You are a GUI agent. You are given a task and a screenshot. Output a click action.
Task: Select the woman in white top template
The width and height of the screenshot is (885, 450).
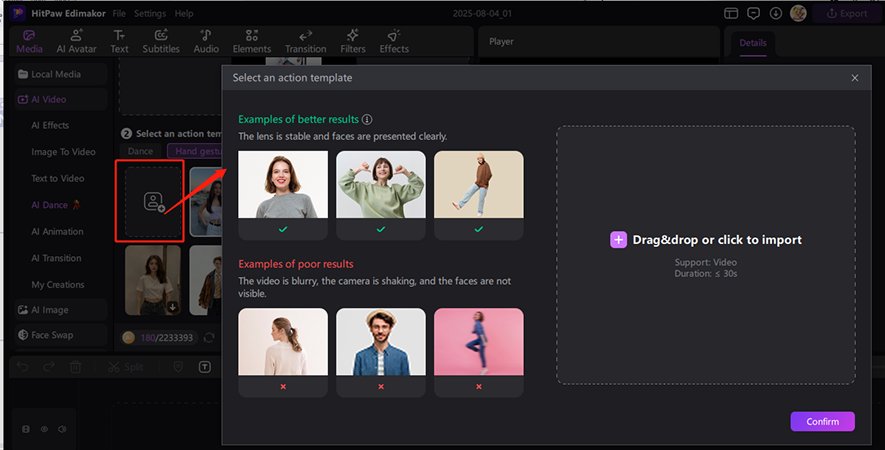(x=153, y=280)
